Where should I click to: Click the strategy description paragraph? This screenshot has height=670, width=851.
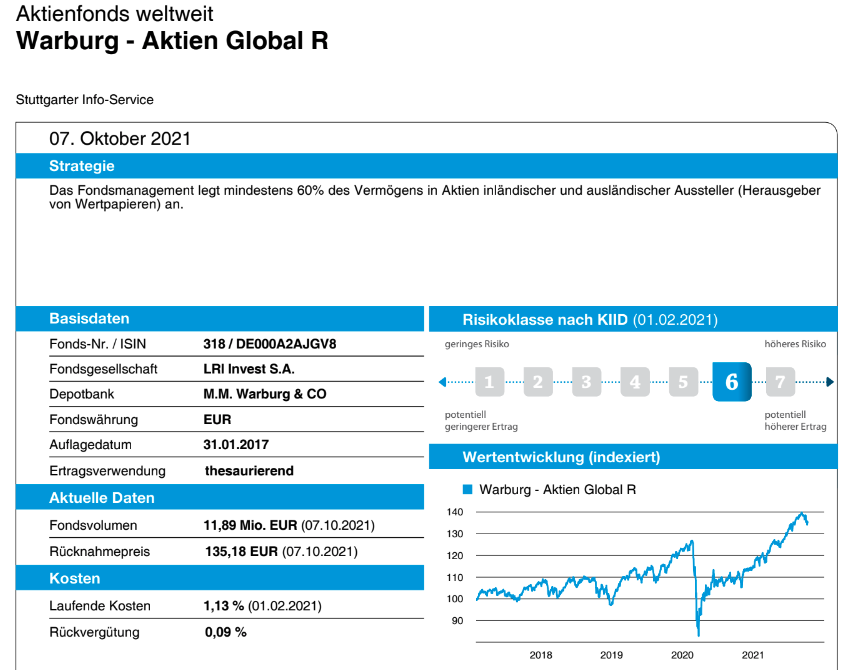435,197
